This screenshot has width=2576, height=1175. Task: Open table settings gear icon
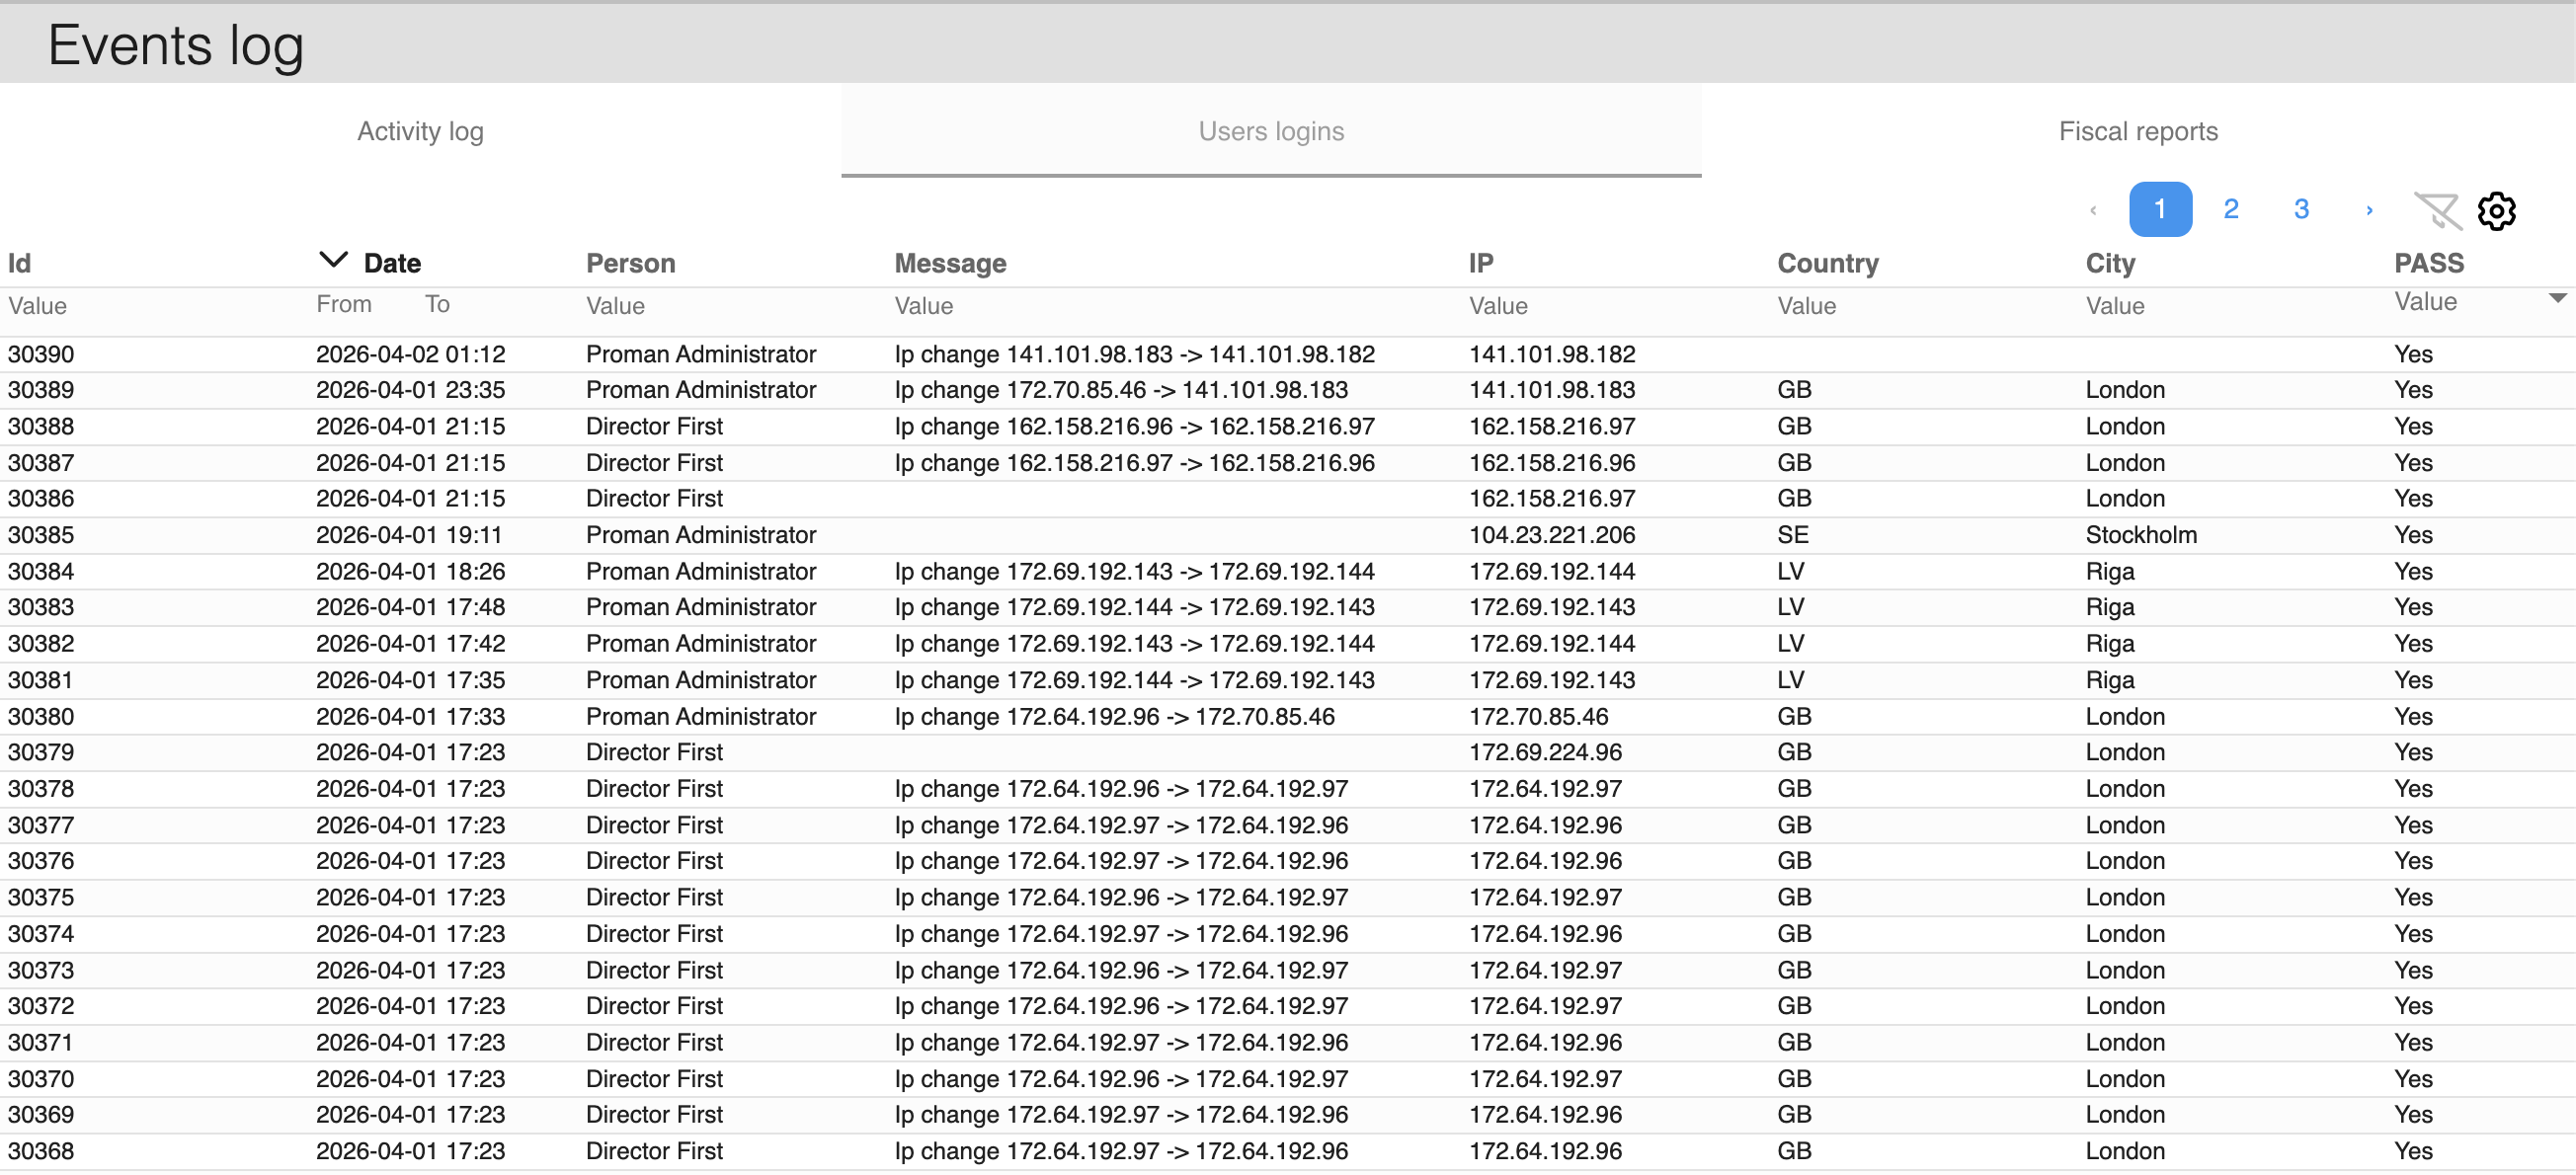(x=2496, y=211)
